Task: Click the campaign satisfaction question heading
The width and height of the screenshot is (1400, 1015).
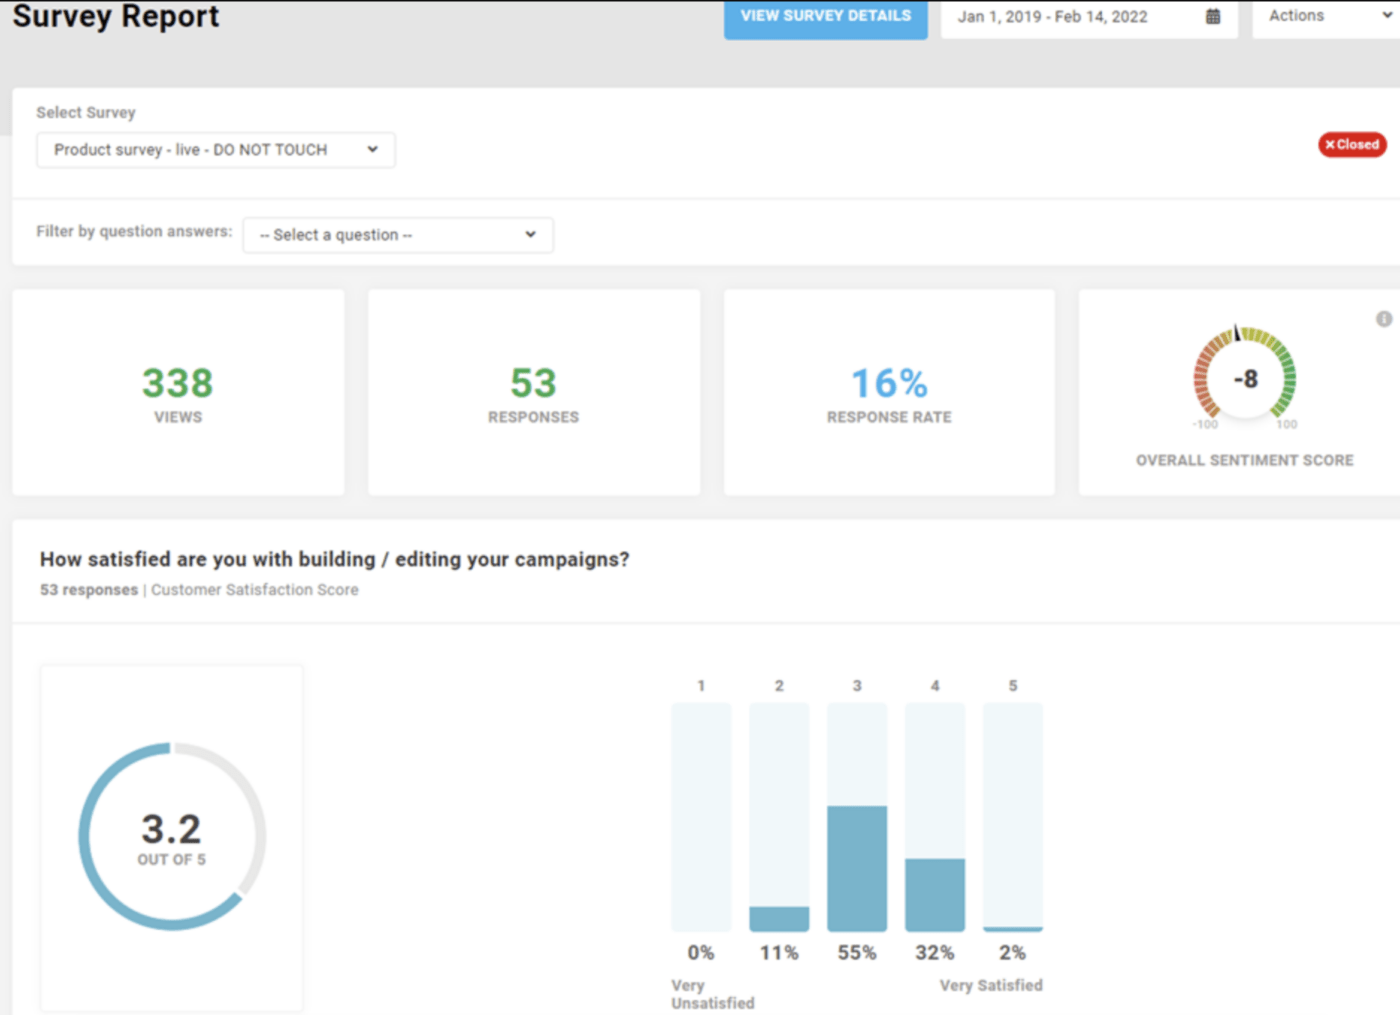Action: click(334, 560)
